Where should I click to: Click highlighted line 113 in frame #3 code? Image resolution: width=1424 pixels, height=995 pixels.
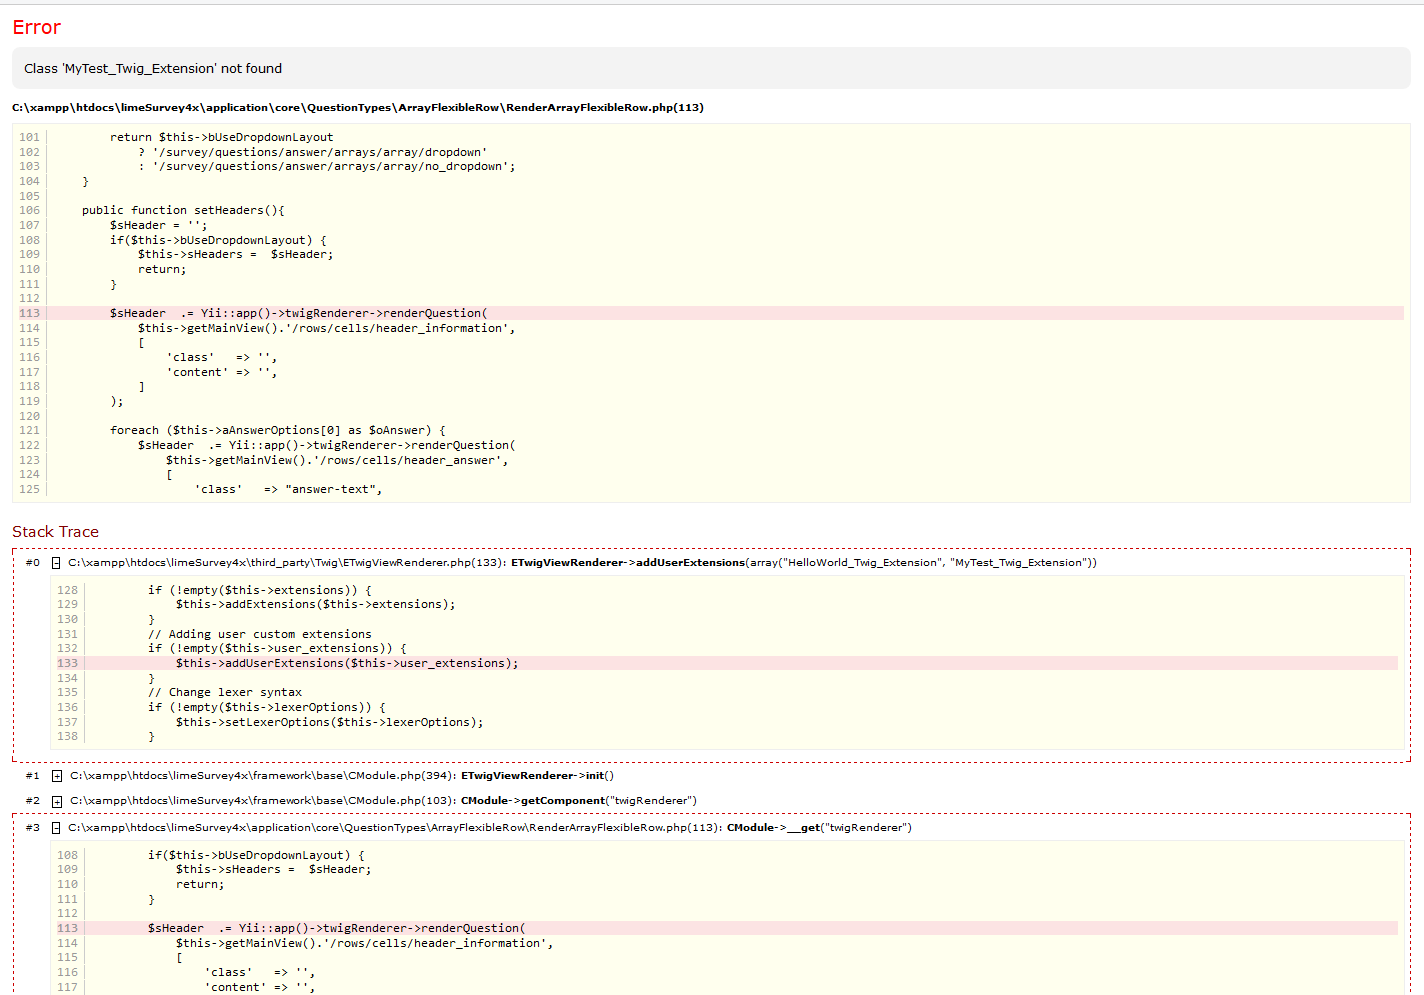coord(336,929)
